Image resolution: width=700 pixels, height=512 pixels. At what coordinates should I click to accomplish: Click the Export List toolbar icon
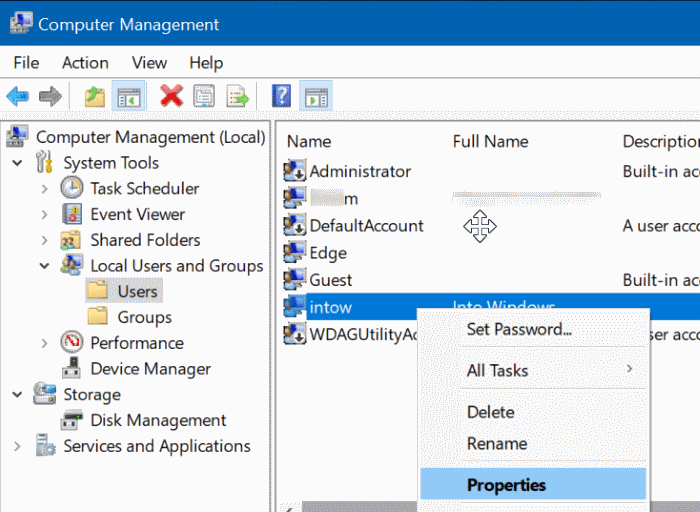pyautogui.click(x=237, y=96)
